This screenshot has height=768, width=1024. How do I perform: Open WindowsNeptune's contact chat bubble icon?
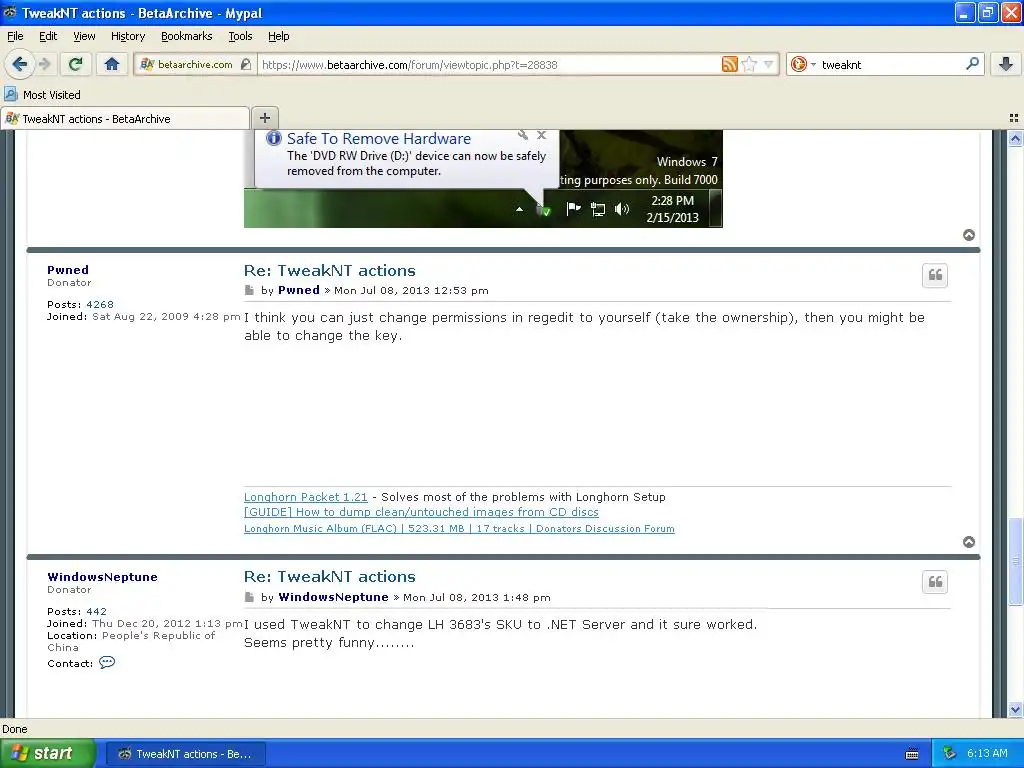point(106,662)
